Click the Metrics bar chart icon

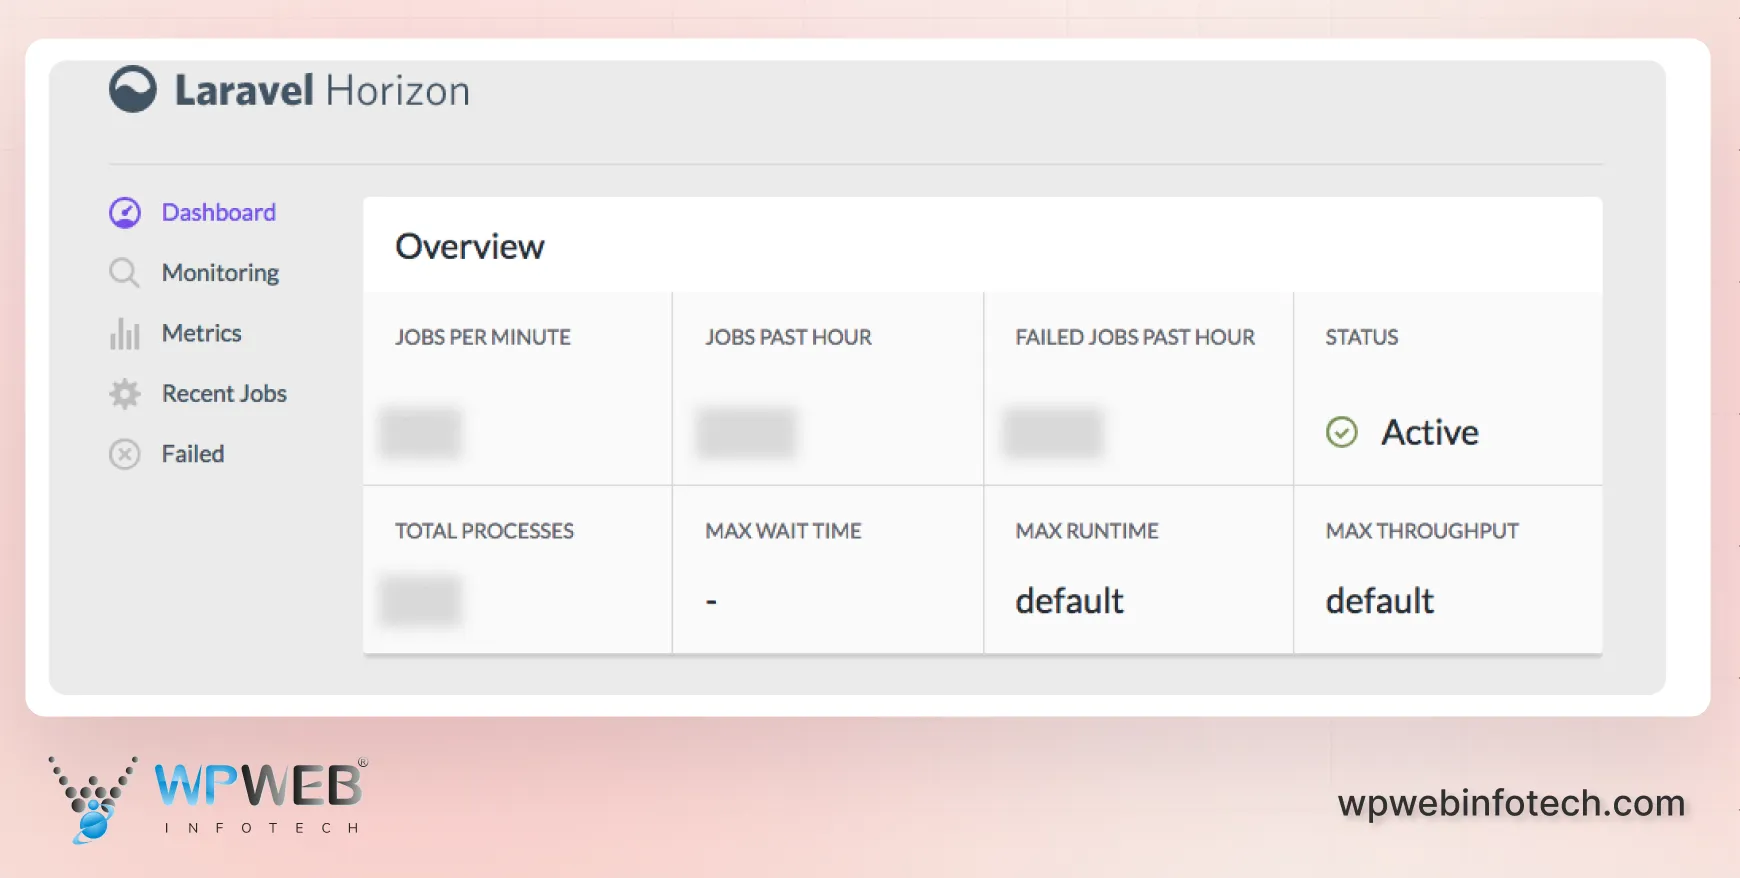coord(125,333)
